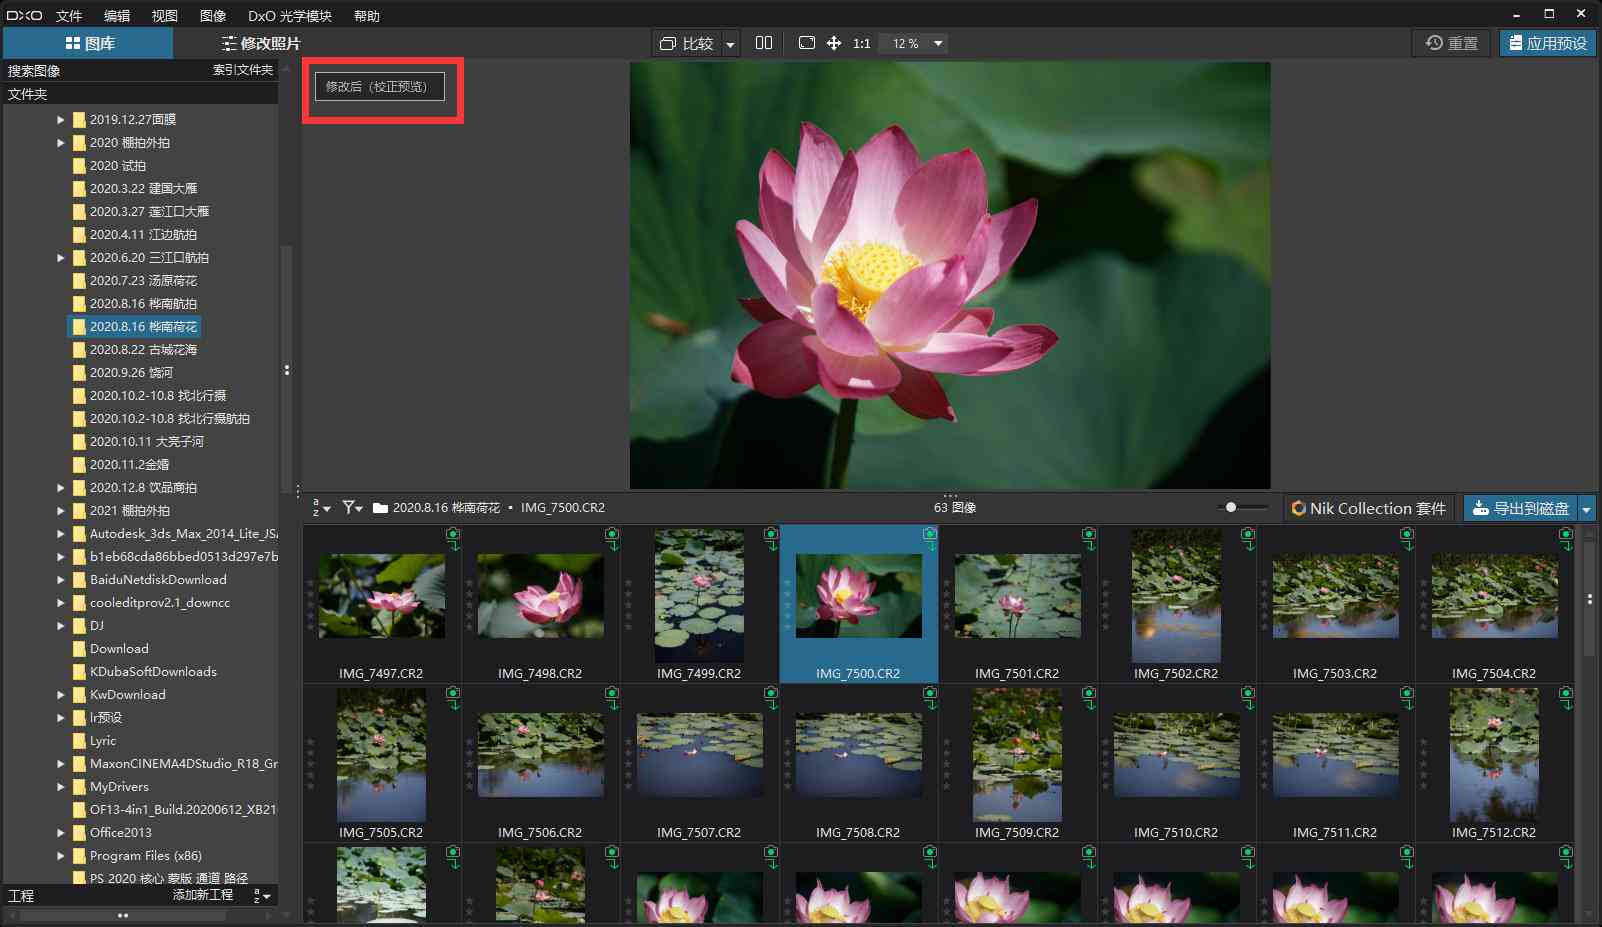Select the 2020.7.23 汤原荷花 folder
The height and width of the screenshot is (927, 1602).
[143, 281]
